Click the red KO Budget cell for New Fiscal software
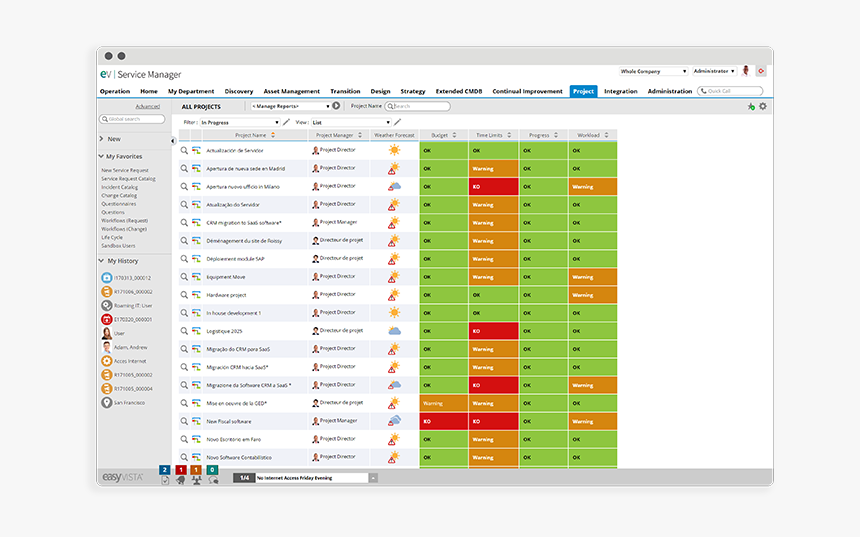The image size is (860, 537). pos(444,422)
